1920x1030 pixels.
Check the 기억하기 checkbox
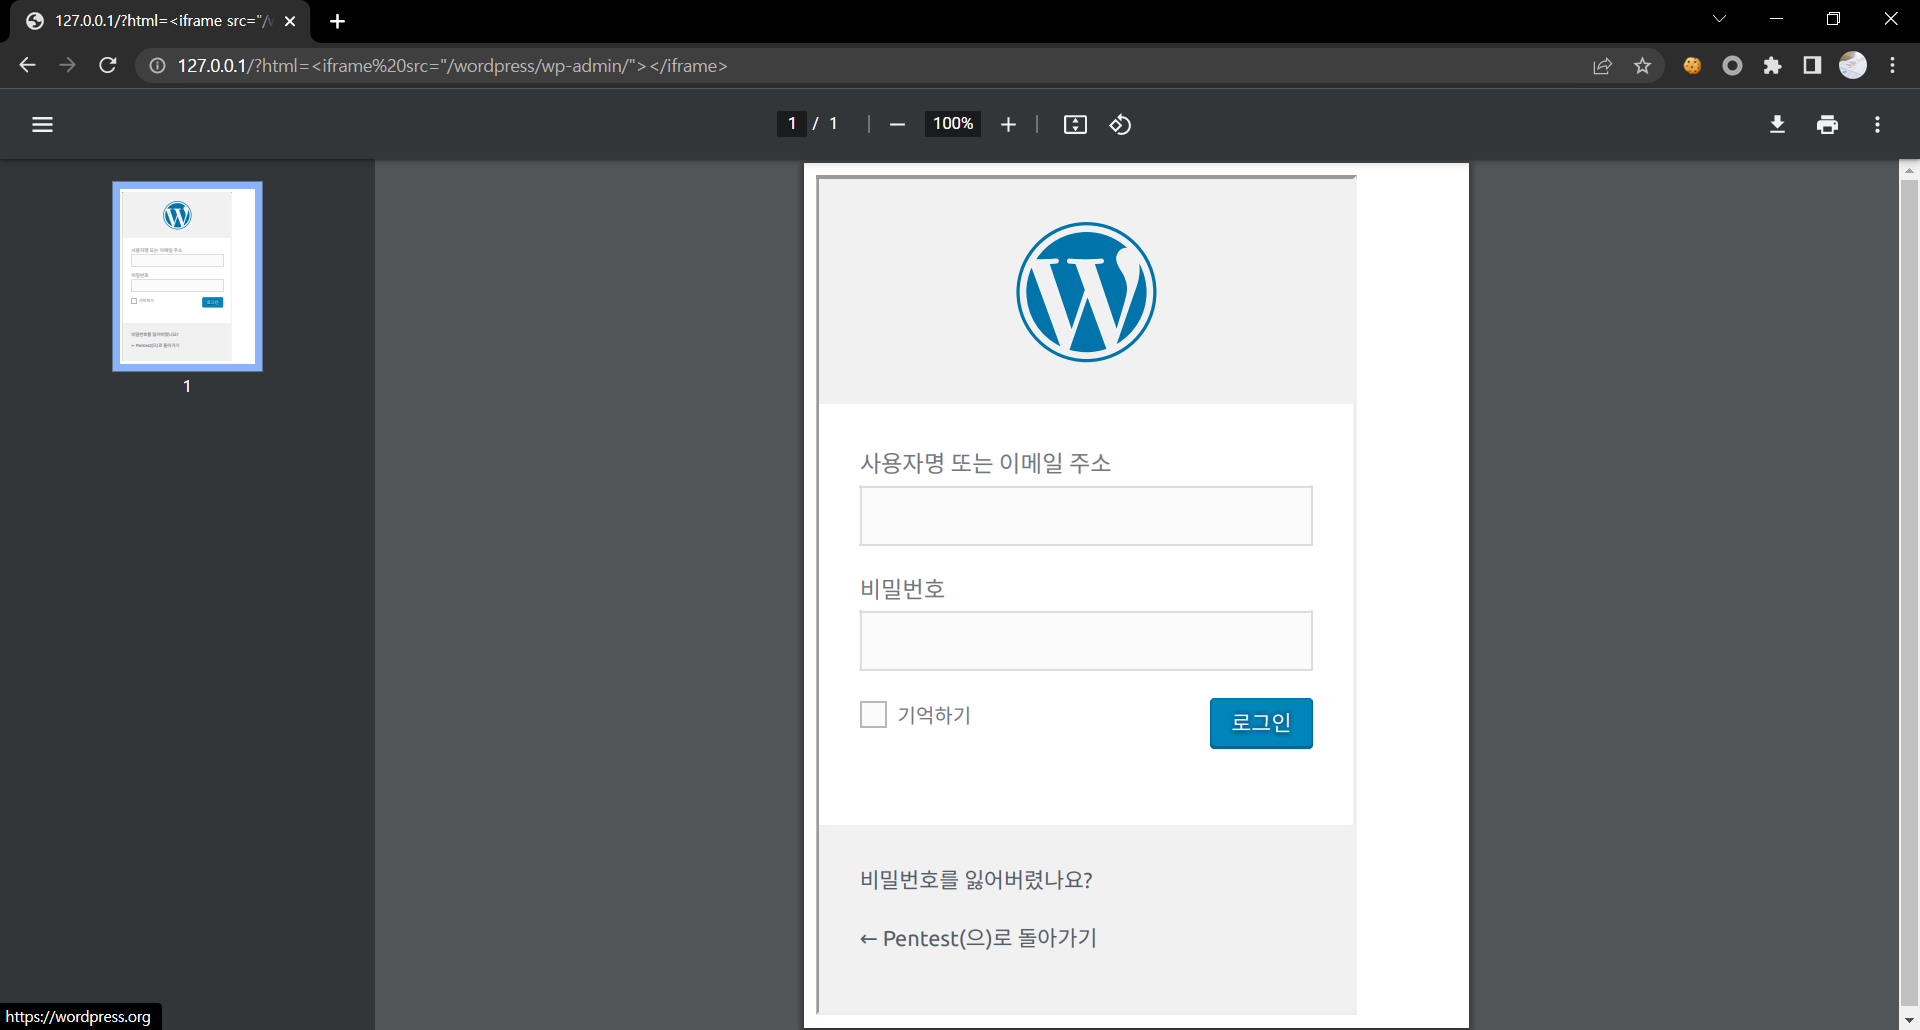pyautogui.click(x=873, y=714)
